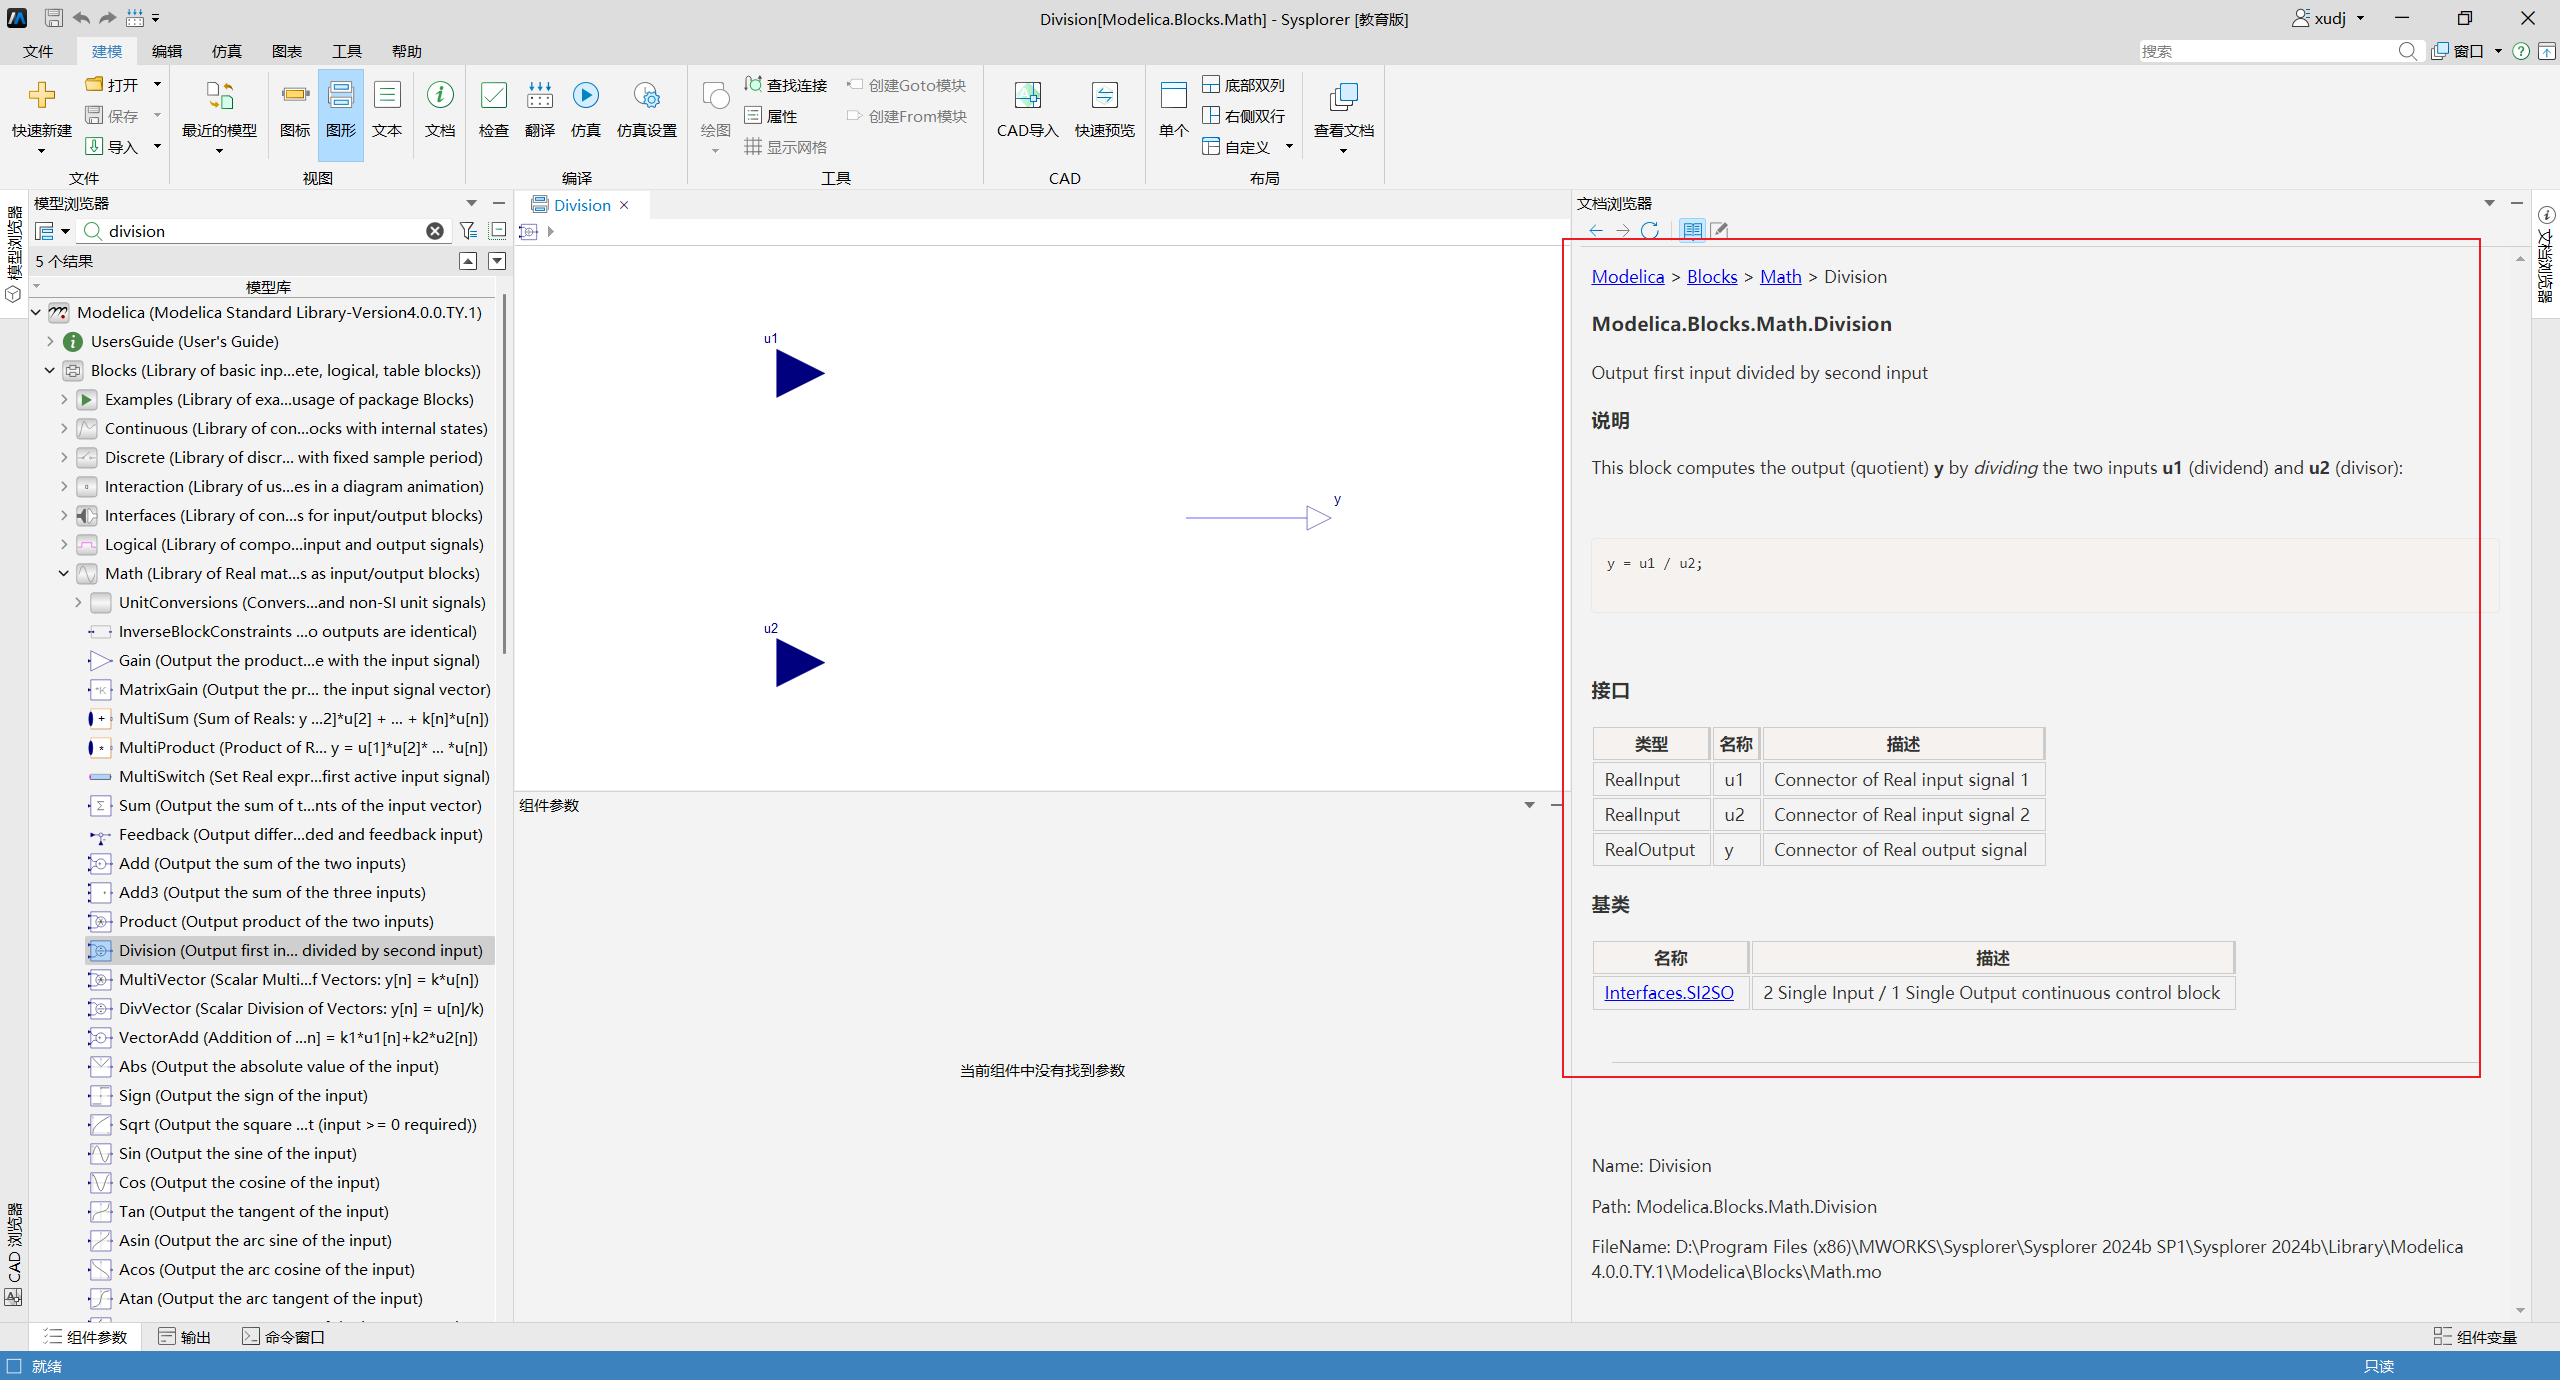
Task: Open the 自定义 layout dropdown
Action: point(1289,147)
